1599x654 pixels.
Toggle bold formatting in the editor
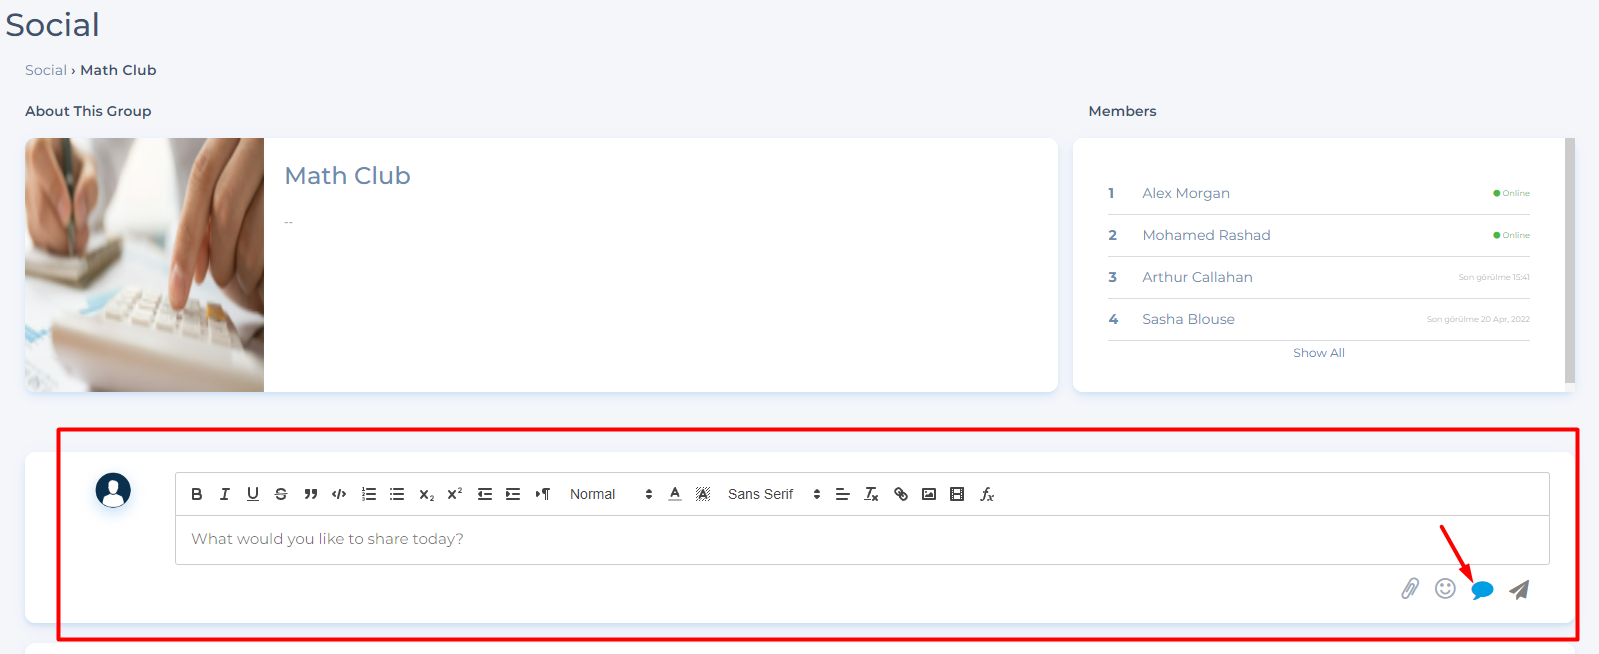point(197,494)
